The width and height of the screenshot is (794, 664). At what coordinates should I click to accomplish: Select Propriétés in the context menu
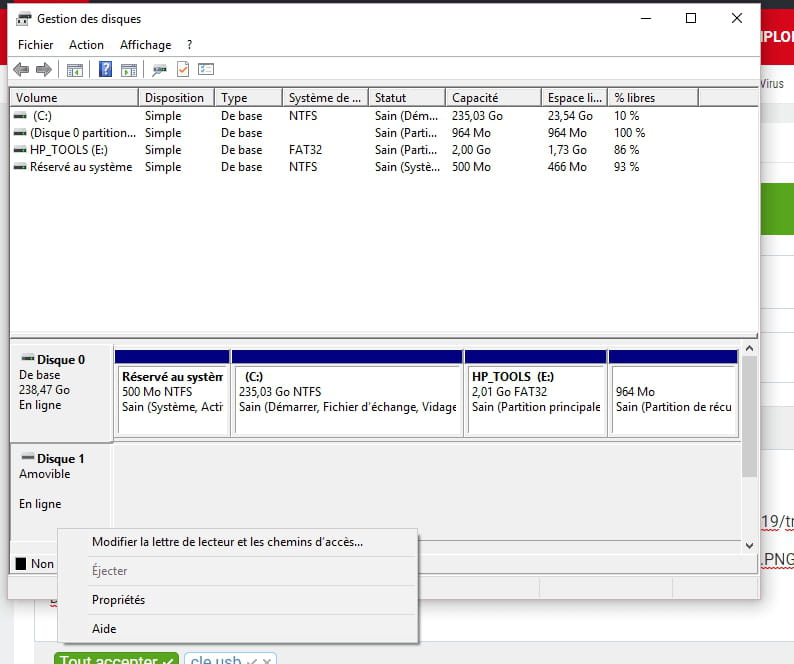(118, 600)
